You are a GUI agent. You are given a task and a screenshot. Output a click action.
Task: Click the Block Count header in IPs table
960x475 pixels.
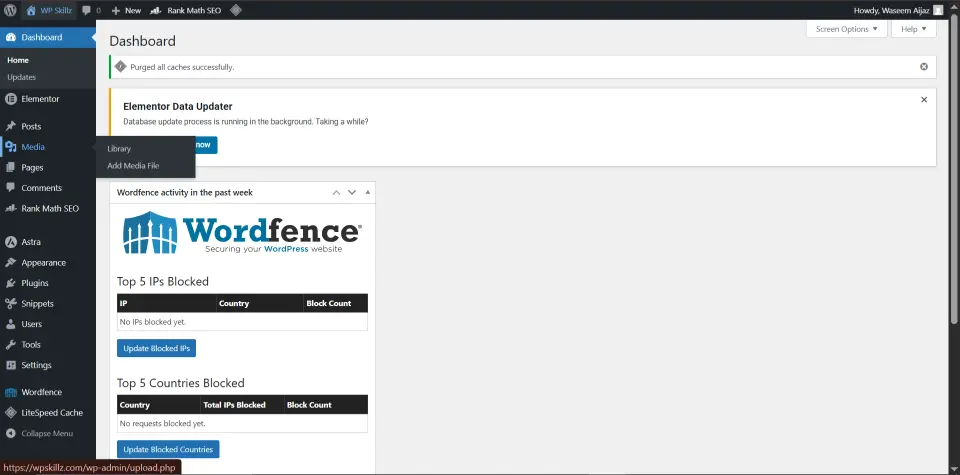tap(336, 303)
